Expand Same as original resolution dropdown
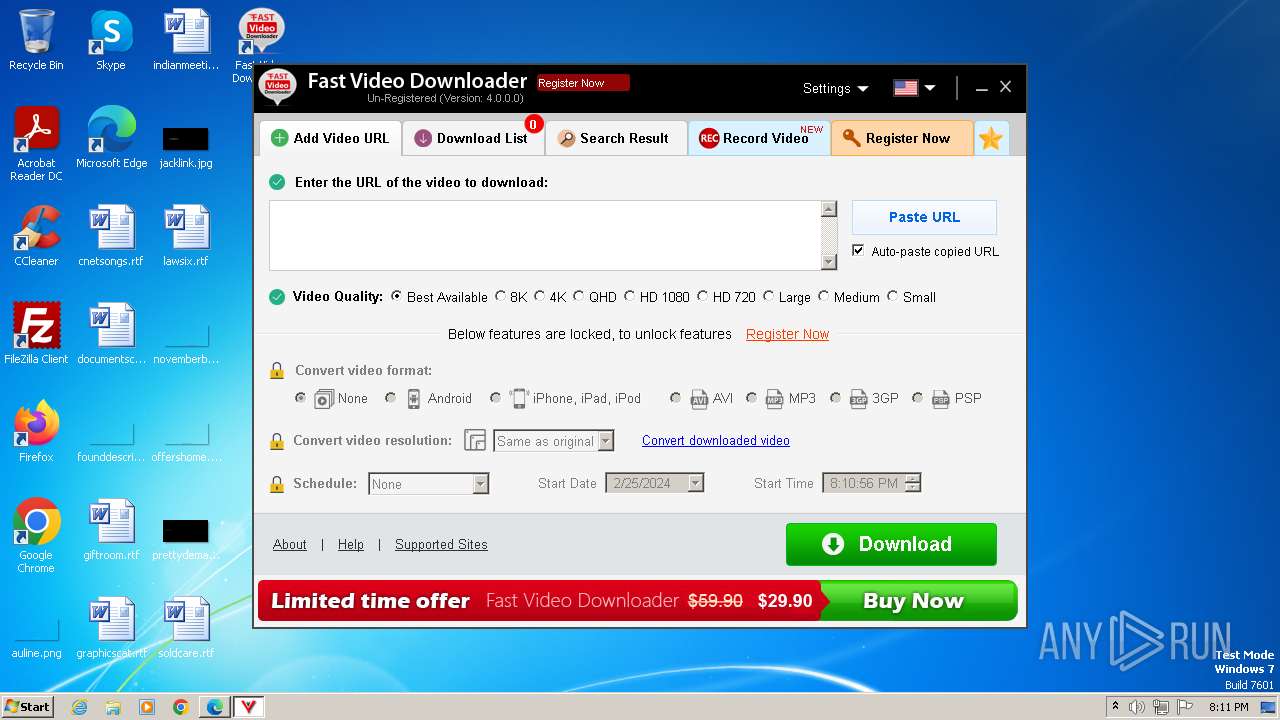The image size is (1280, 720). pos(605,441)
